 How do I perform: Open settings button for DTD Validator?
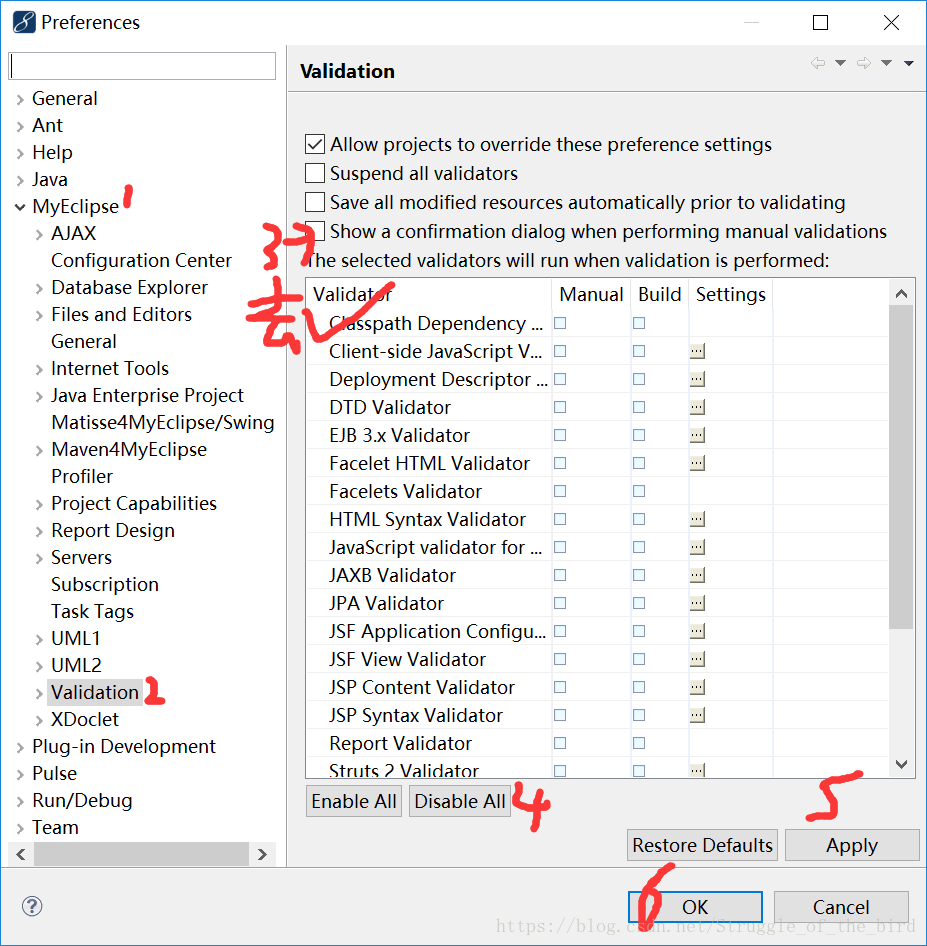(x=697, y=407)
